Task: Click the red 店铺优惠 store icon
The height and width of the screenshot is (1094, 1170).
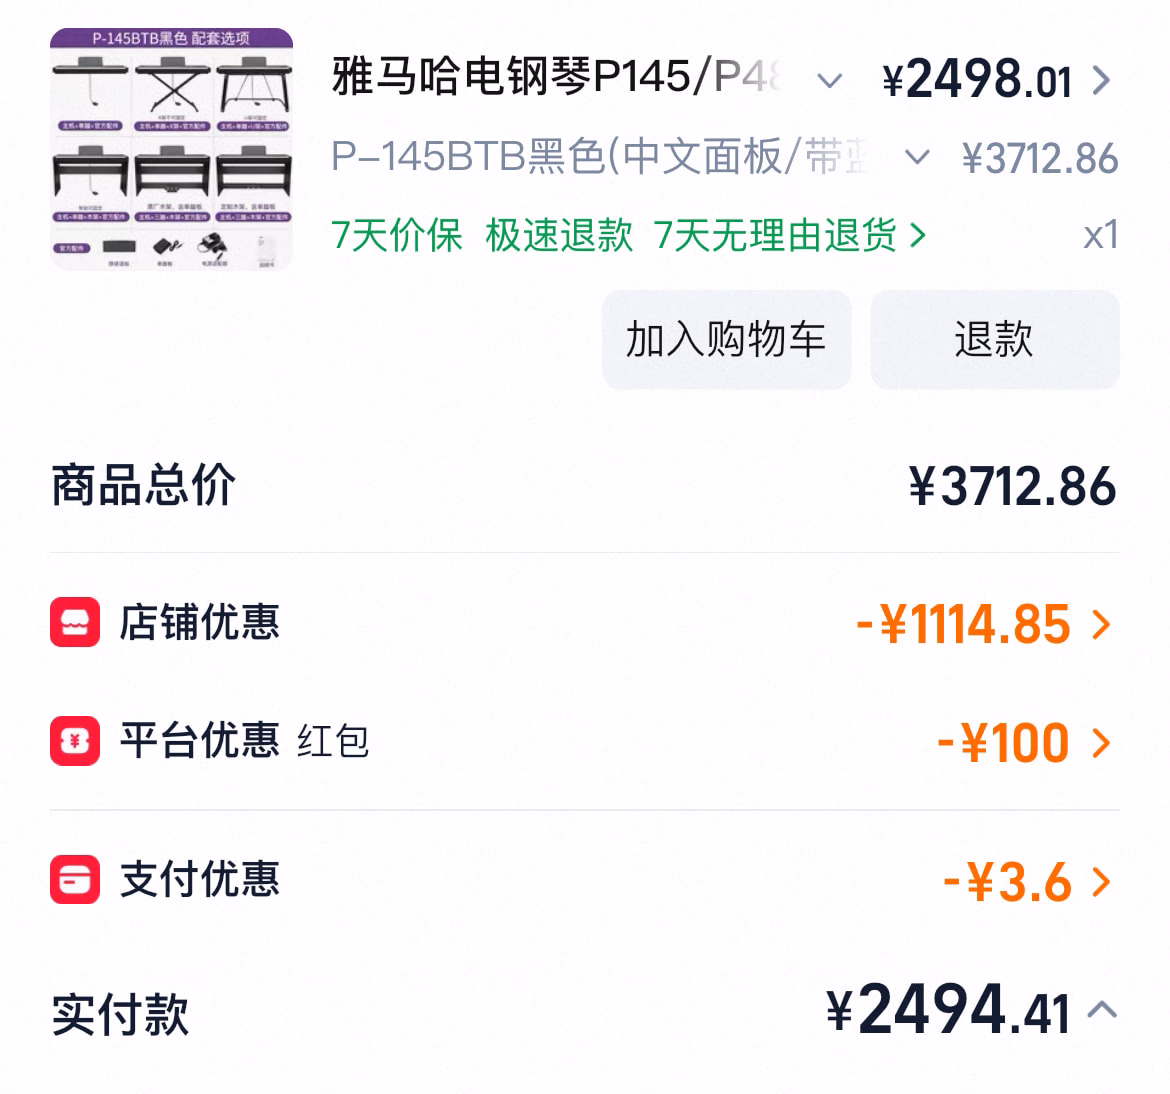Action: 75,622
